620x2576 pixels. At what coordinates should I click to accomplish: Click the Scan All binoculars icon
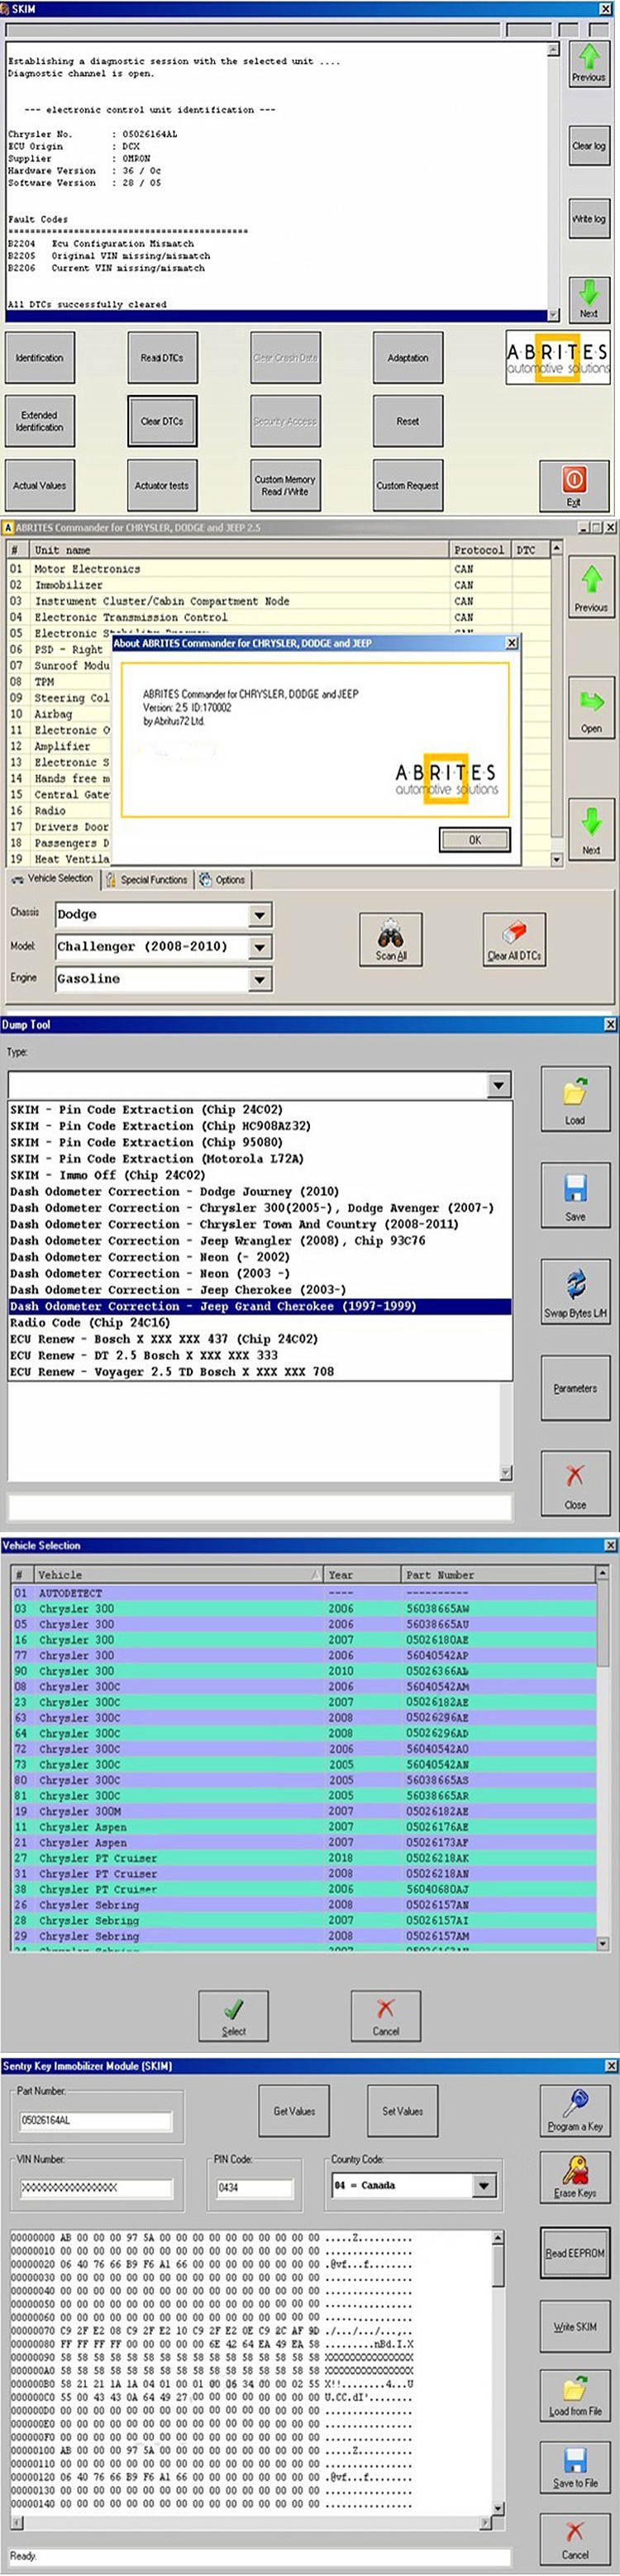(391, 940)
